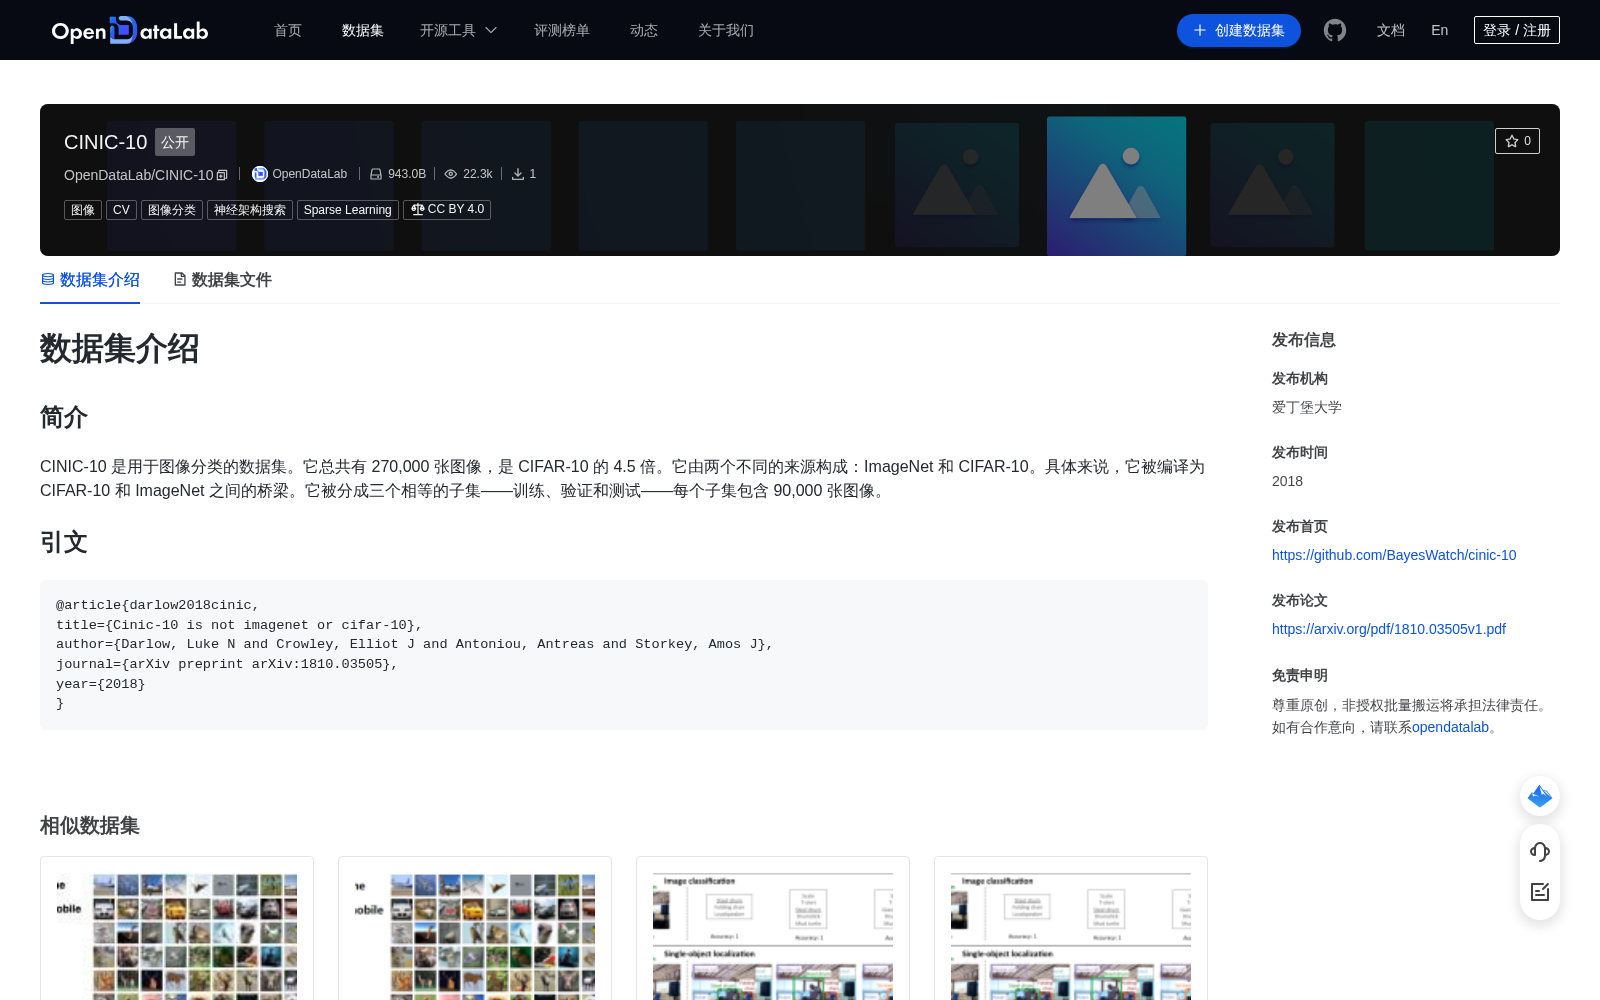Open the GitHub icon link
Screen dimensions: 1600x1000
[1335, 30]
